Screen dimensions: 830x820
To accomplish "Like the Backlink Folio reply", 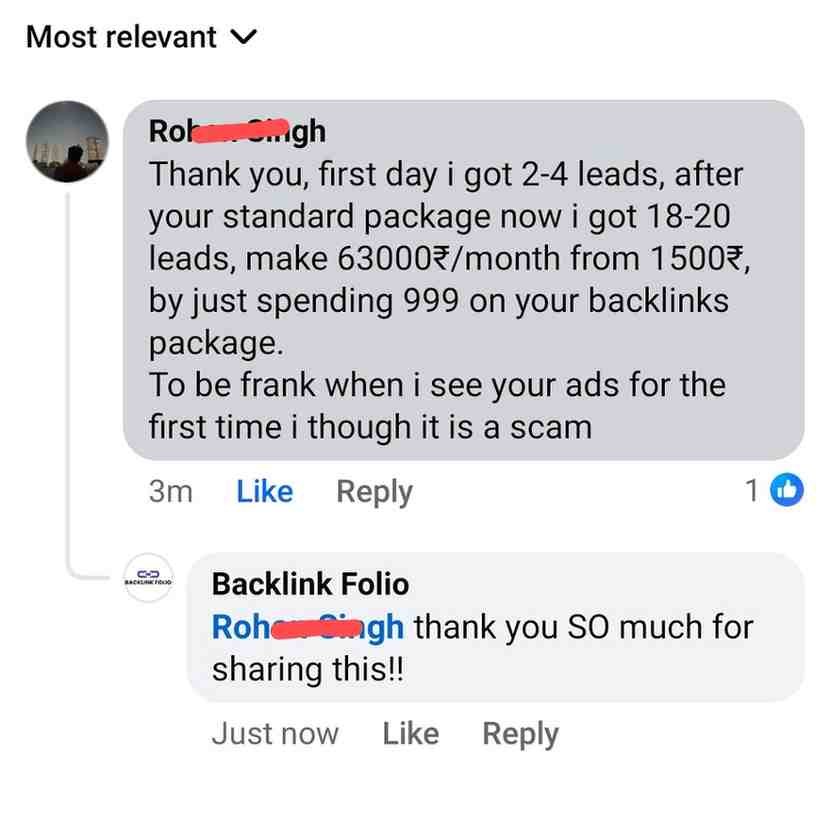I will tap(410, 733).
